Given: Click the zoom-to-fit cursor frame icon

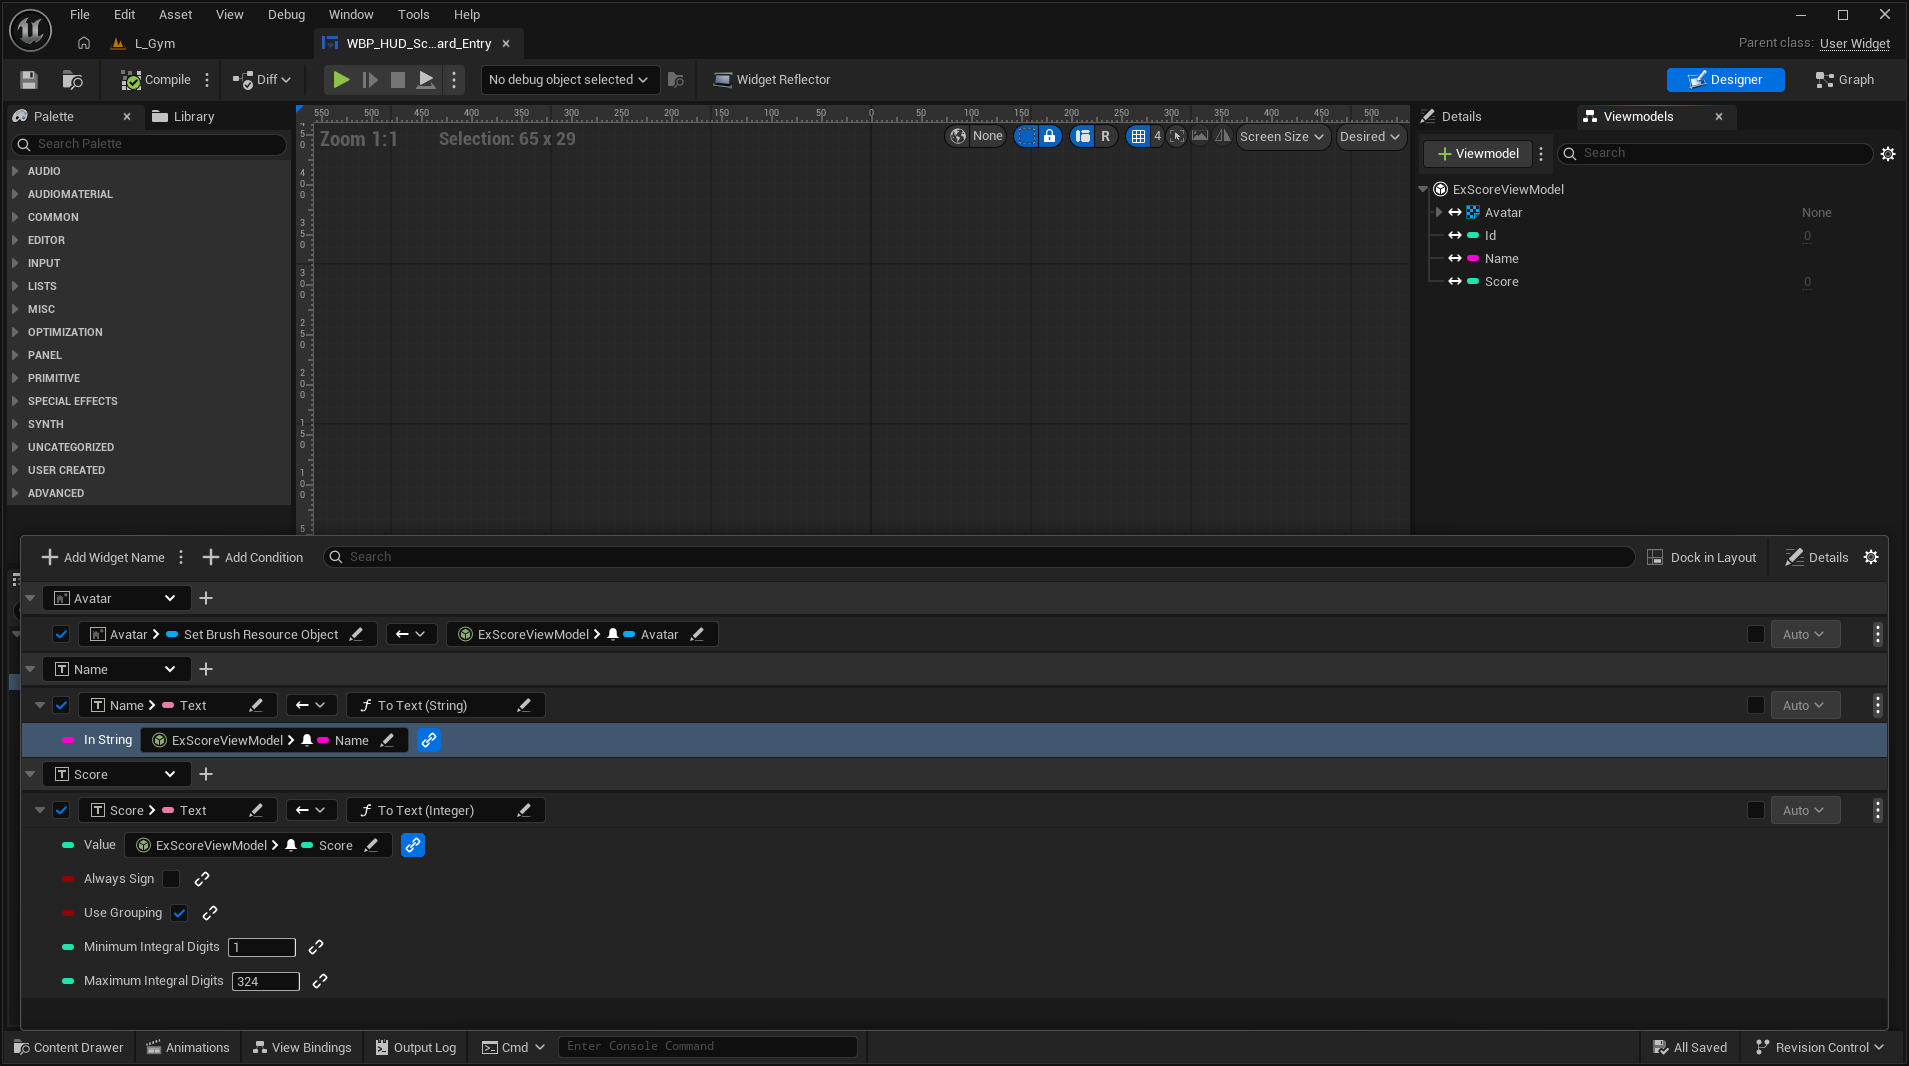Looking at the screenshot, I should pos(1177,137).
